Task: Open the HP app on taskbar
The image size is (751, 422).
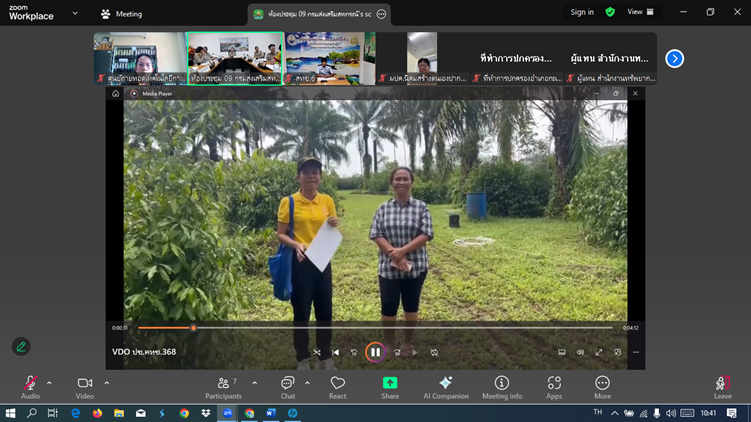Action: [293, 413]
